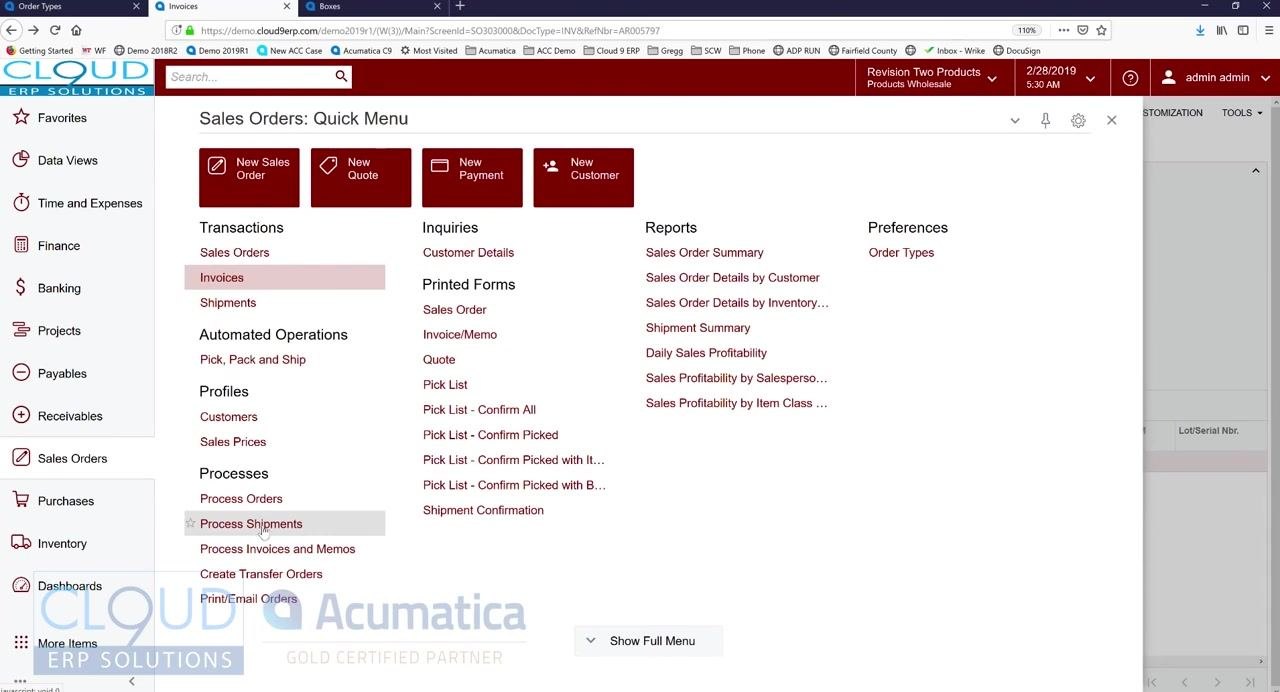Expand the quick menu chevron dropdown
The image size is (1280, 692).
[1015, 121]
